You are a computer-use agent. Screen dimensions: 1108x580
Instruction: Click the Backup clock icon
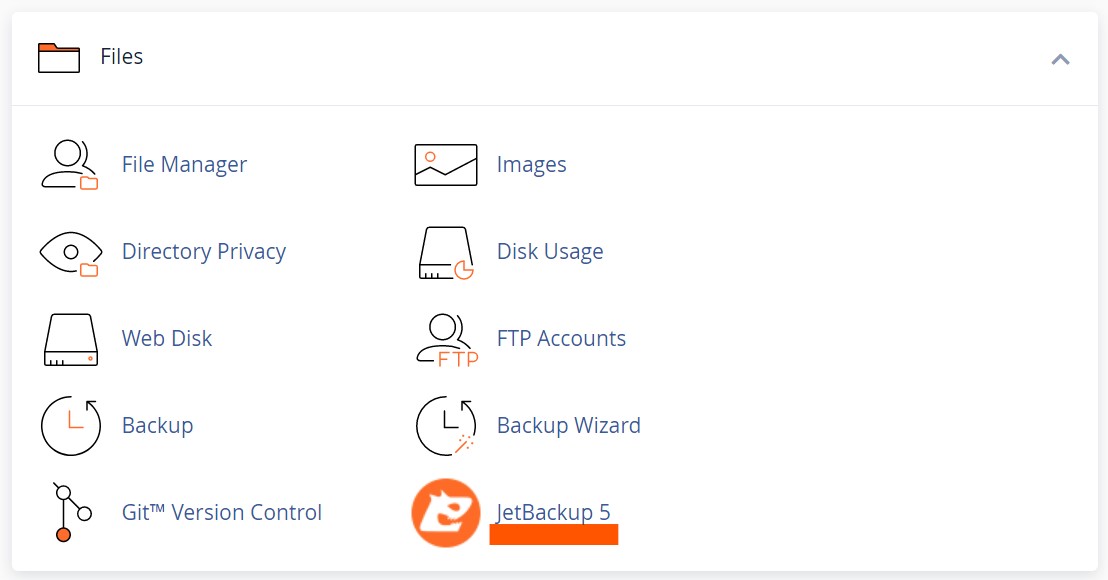point(70,426)
